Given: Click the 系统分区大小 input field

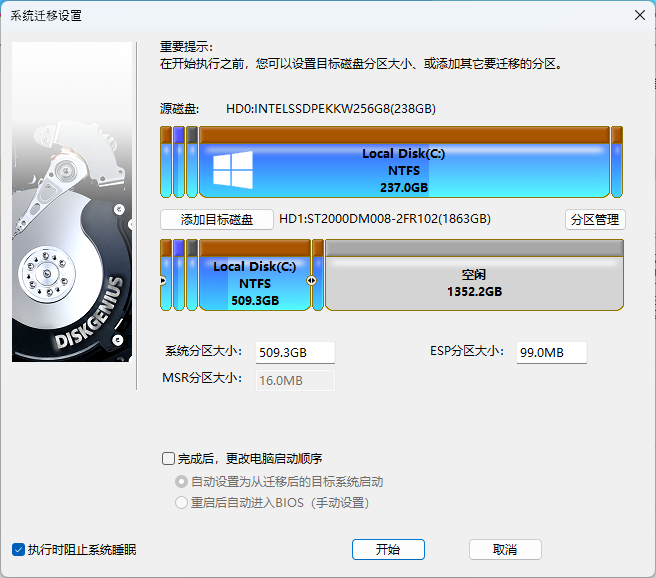Looking at the screenshot, I should pyautogui.click(x=295, y=353).
